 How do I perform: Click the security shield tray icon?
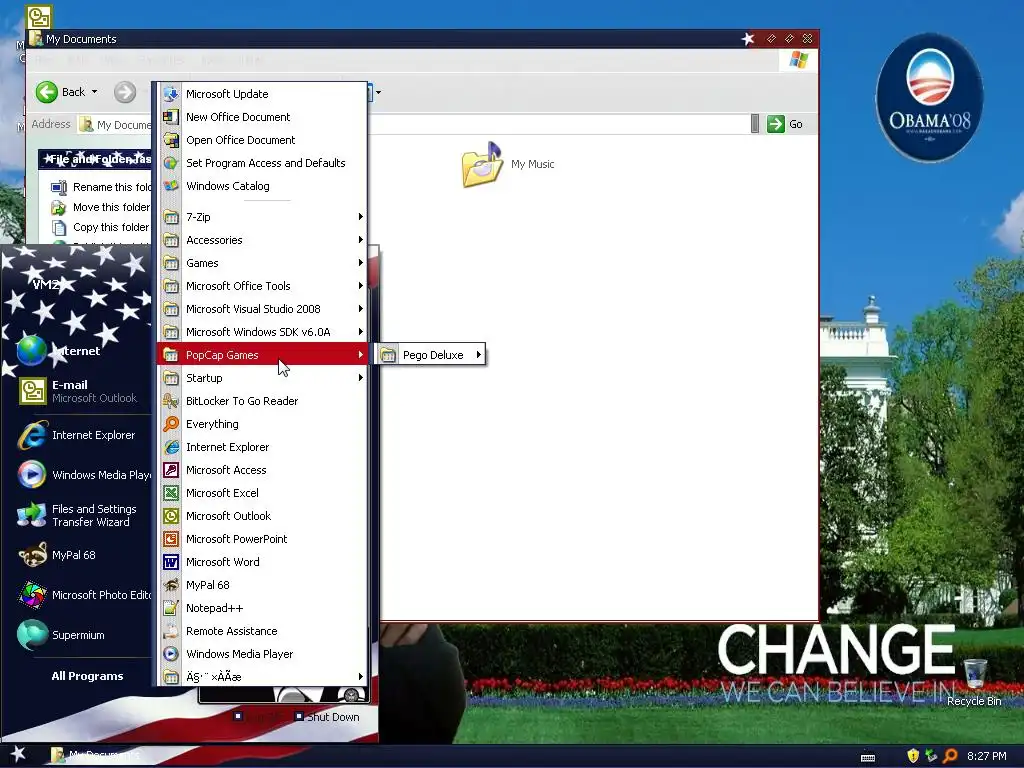pos(913,756)
